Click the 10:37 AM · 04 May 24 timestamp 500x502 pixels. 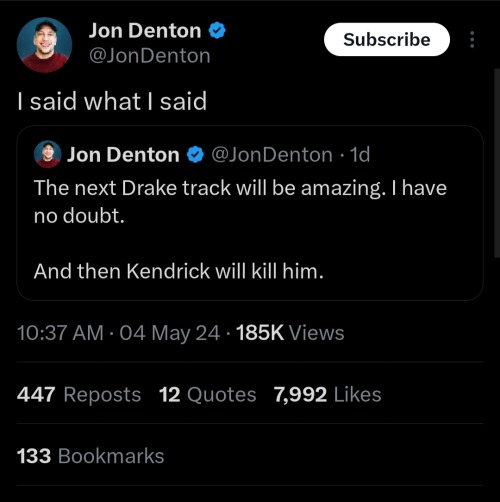click(118, 333)
